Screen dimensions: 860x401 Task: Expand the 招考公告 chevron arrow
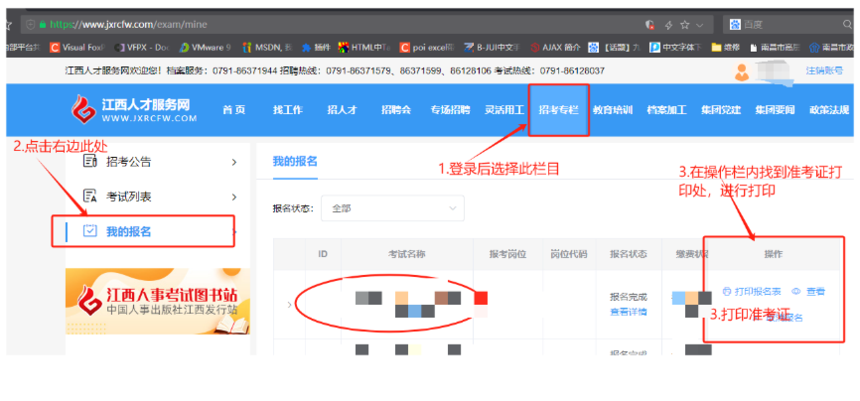[x=234, y=162]
